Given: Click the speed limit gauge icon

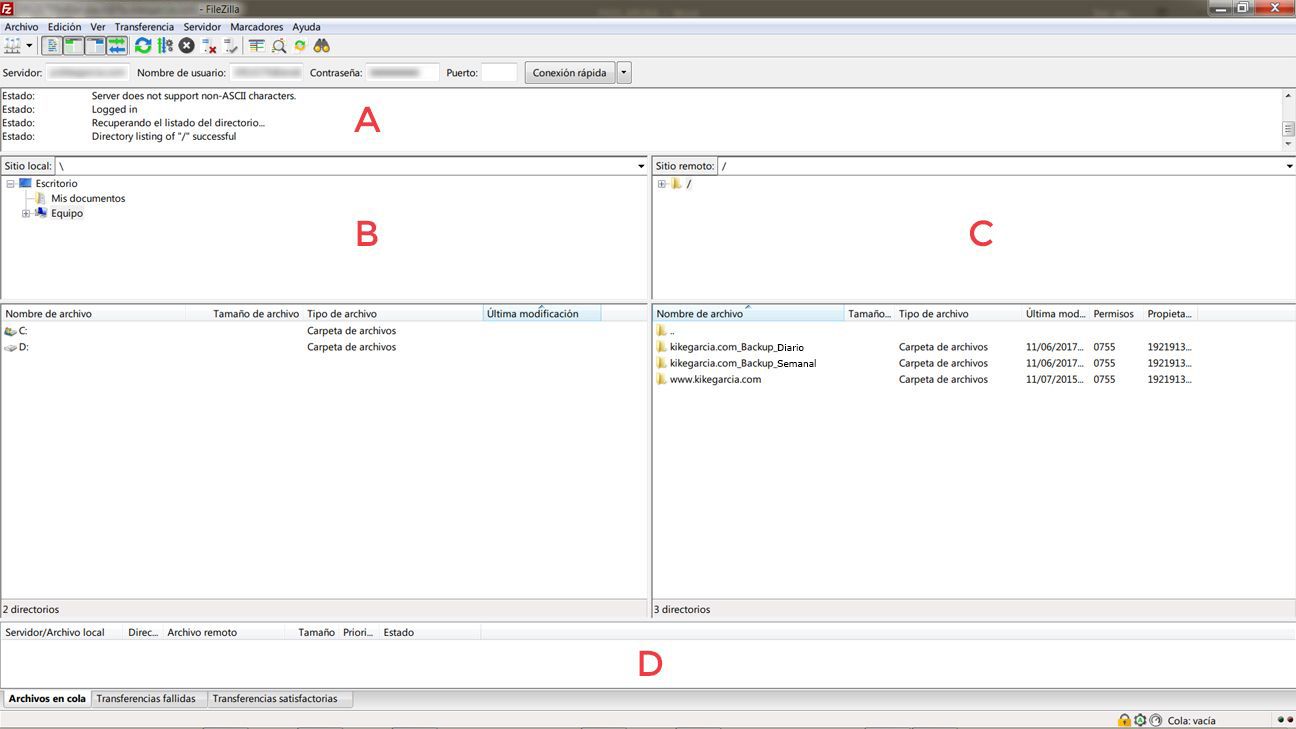Looking at the screenshot, I should coord(1156,720).
